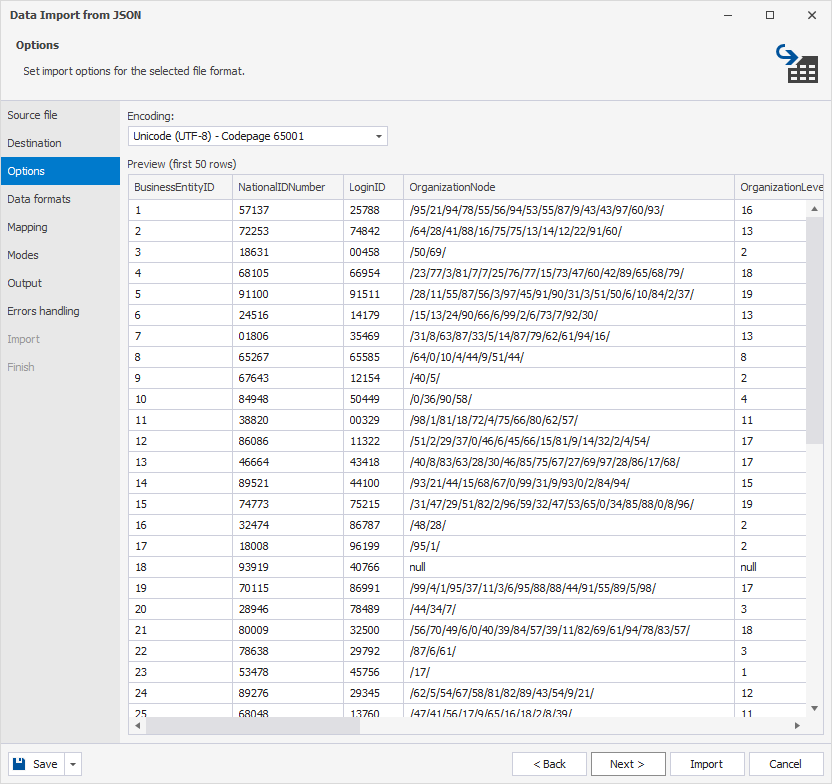Select cell with NationalIDNumber 57137
This screenshot has width=832, height=784.
click(x=288, y=210)
